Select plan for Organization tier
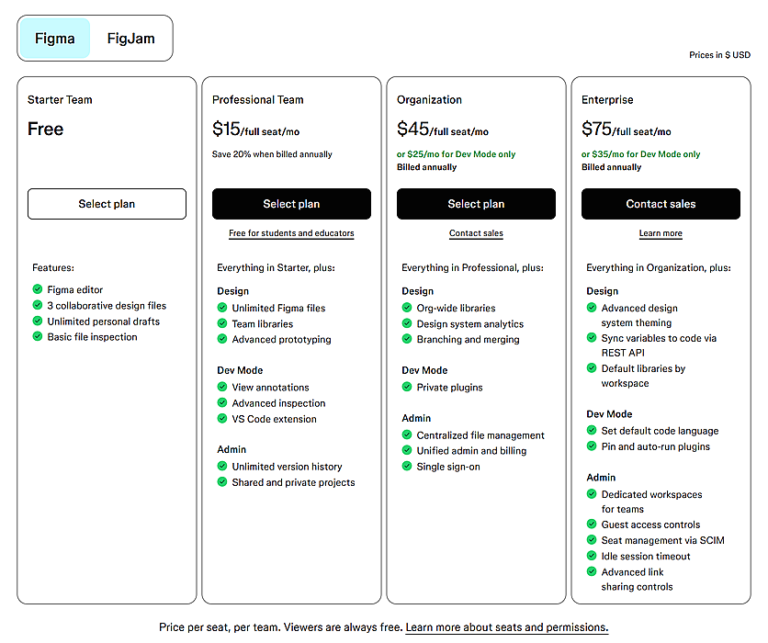Screen dimensions: 768x643 point(476,204)
